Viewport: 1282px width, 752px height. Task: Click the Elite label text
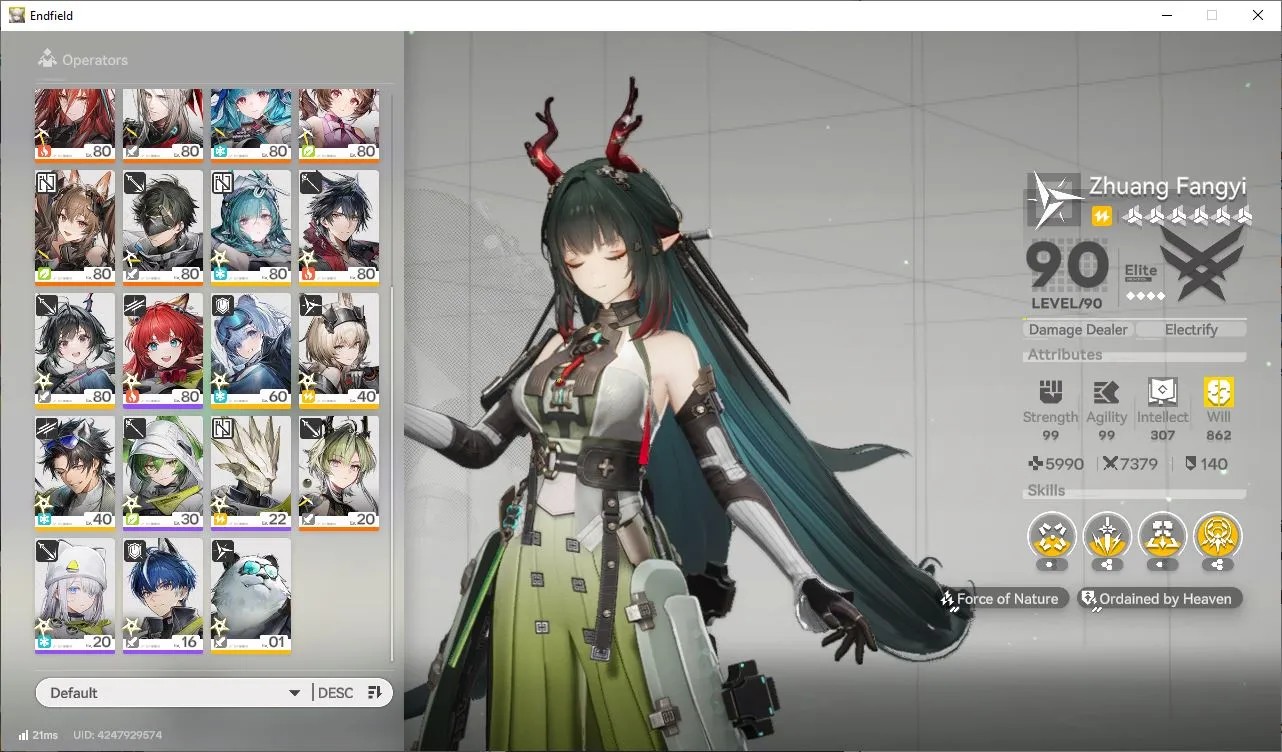click(1141, 270)
